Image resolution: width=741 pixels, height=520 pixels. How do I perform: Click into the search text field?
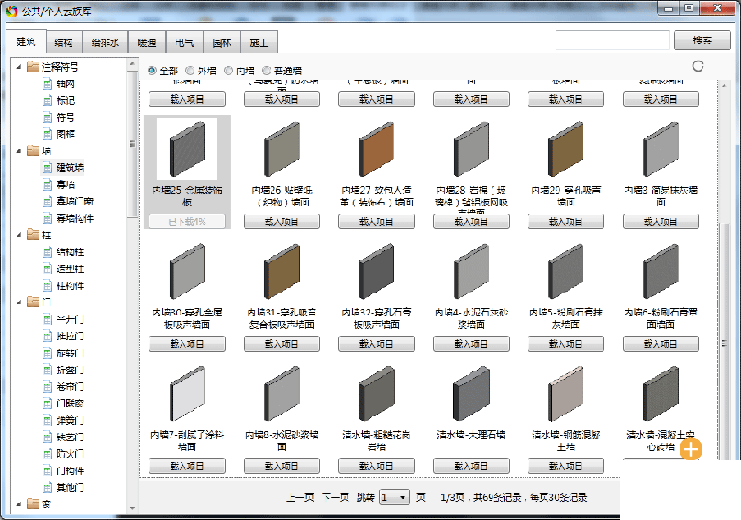(612, 40)
